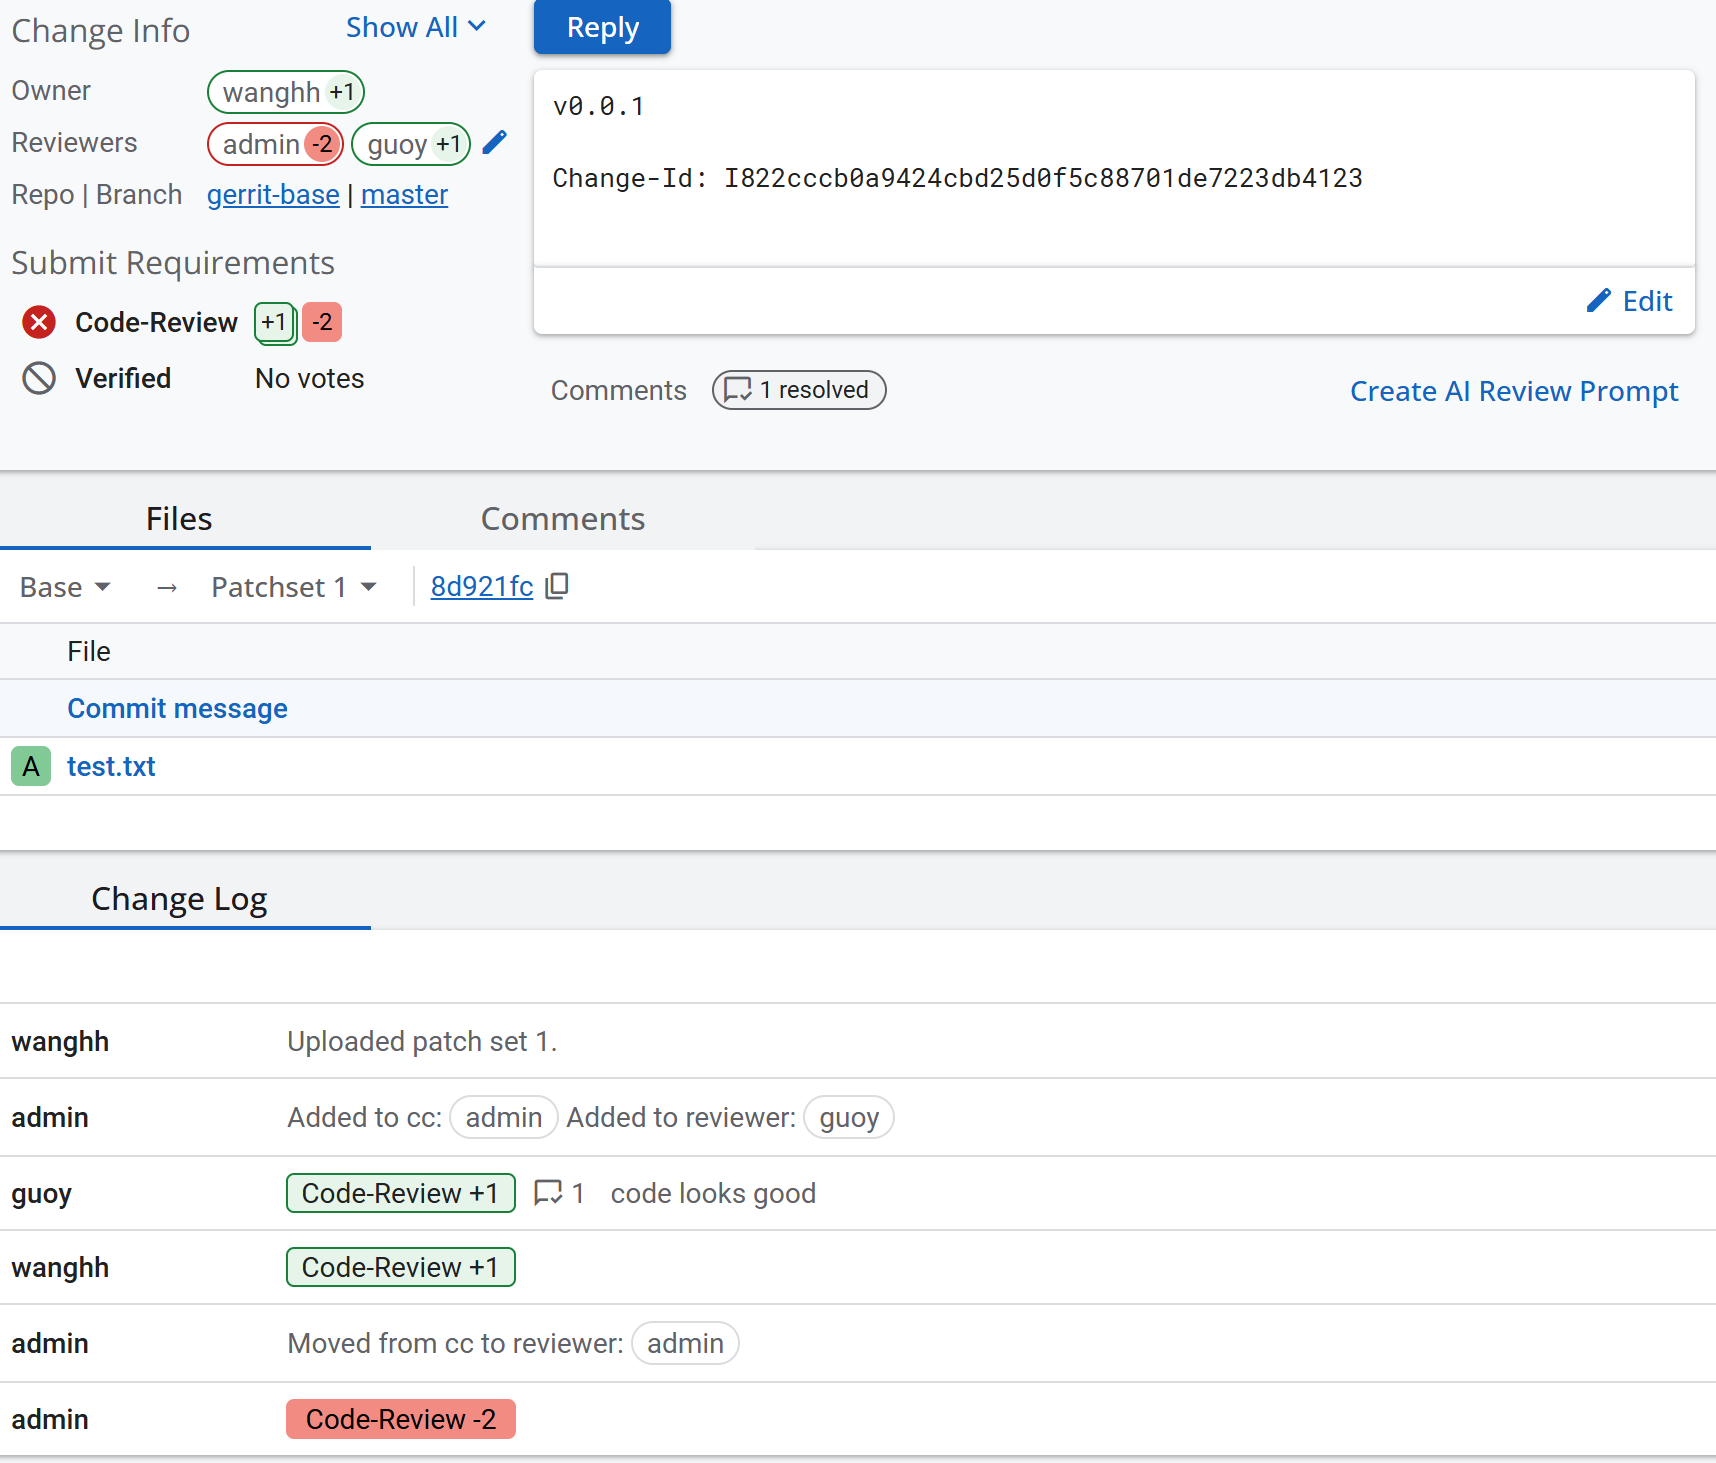This screenshot has height=1463, width=1716.
Task: Click the Reply button
Action: (602, 27)
